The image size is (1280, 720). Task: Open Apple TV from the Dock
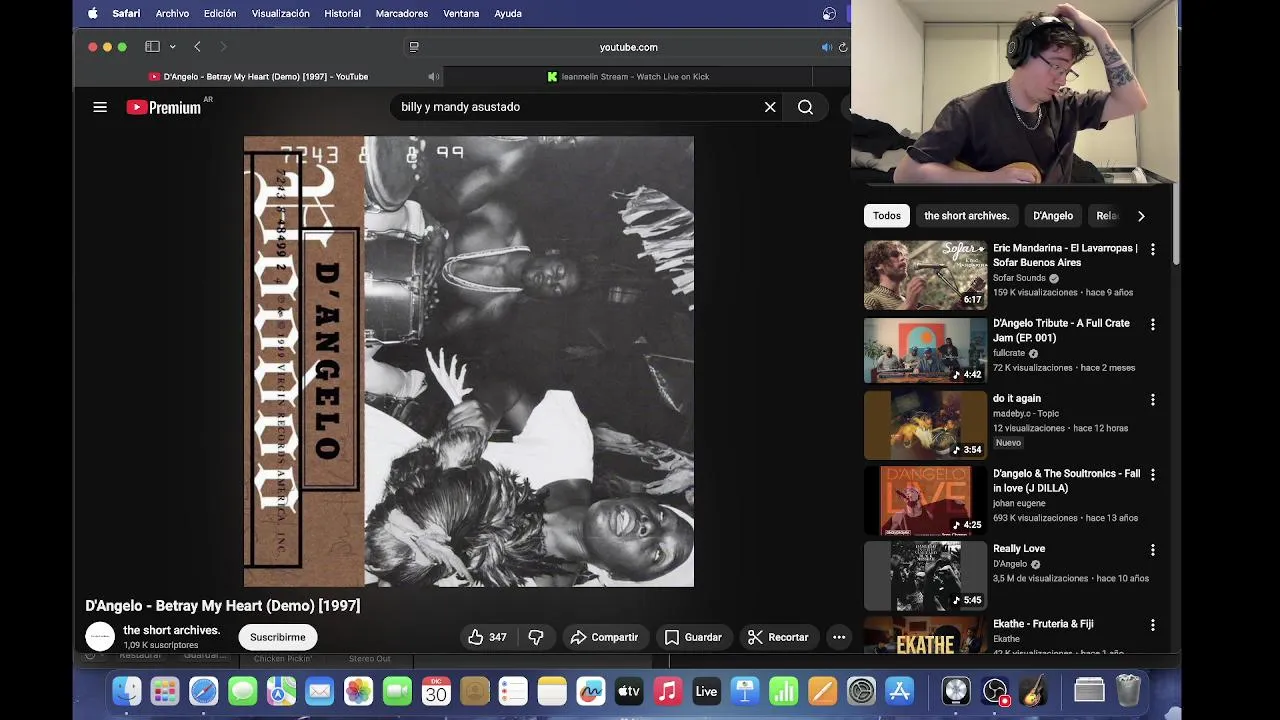tap(629, 691)
